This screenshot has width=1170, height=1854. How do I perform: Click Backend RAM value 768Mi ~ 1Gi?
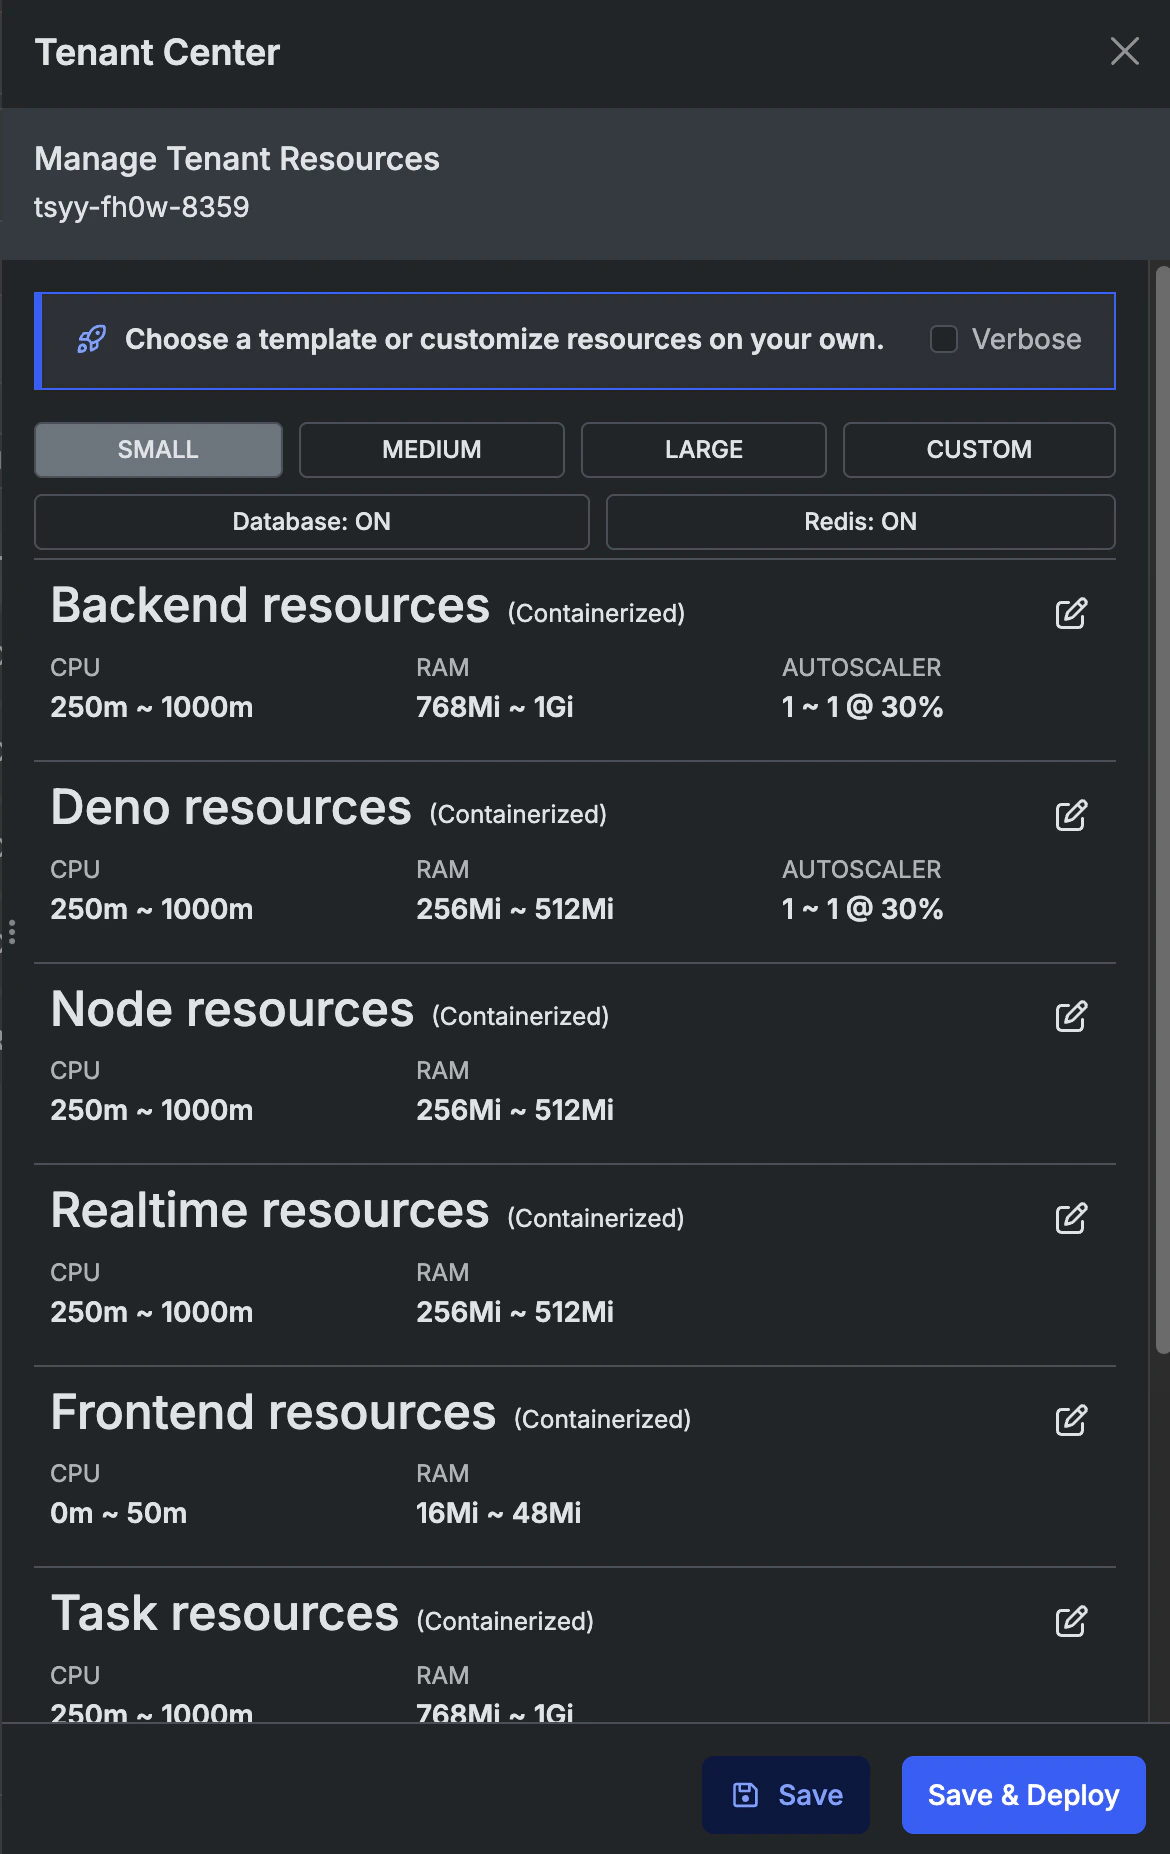coord(495,707)
